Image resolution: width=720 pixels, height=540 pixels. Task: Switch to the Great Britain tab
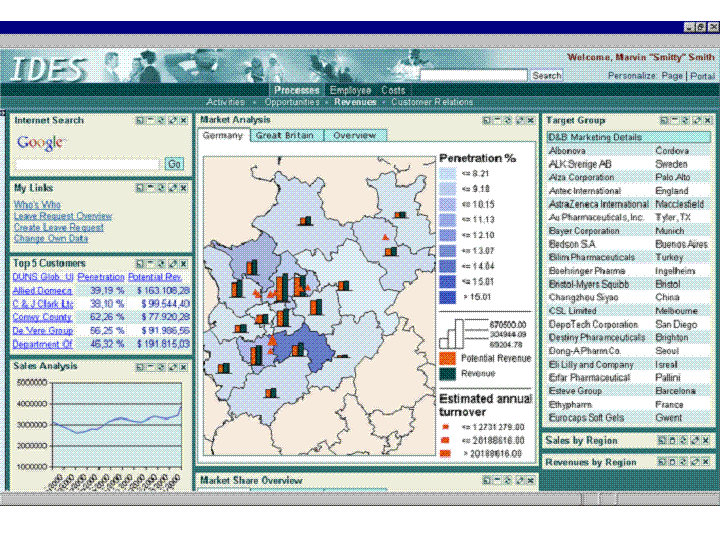click(287, 135)
